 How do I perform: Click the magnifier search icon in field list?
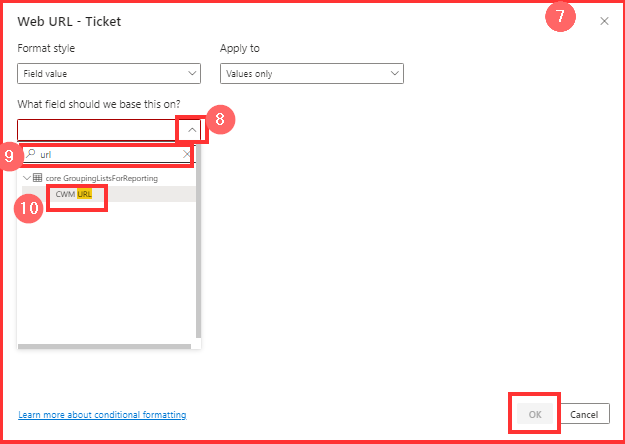(31, 155)
